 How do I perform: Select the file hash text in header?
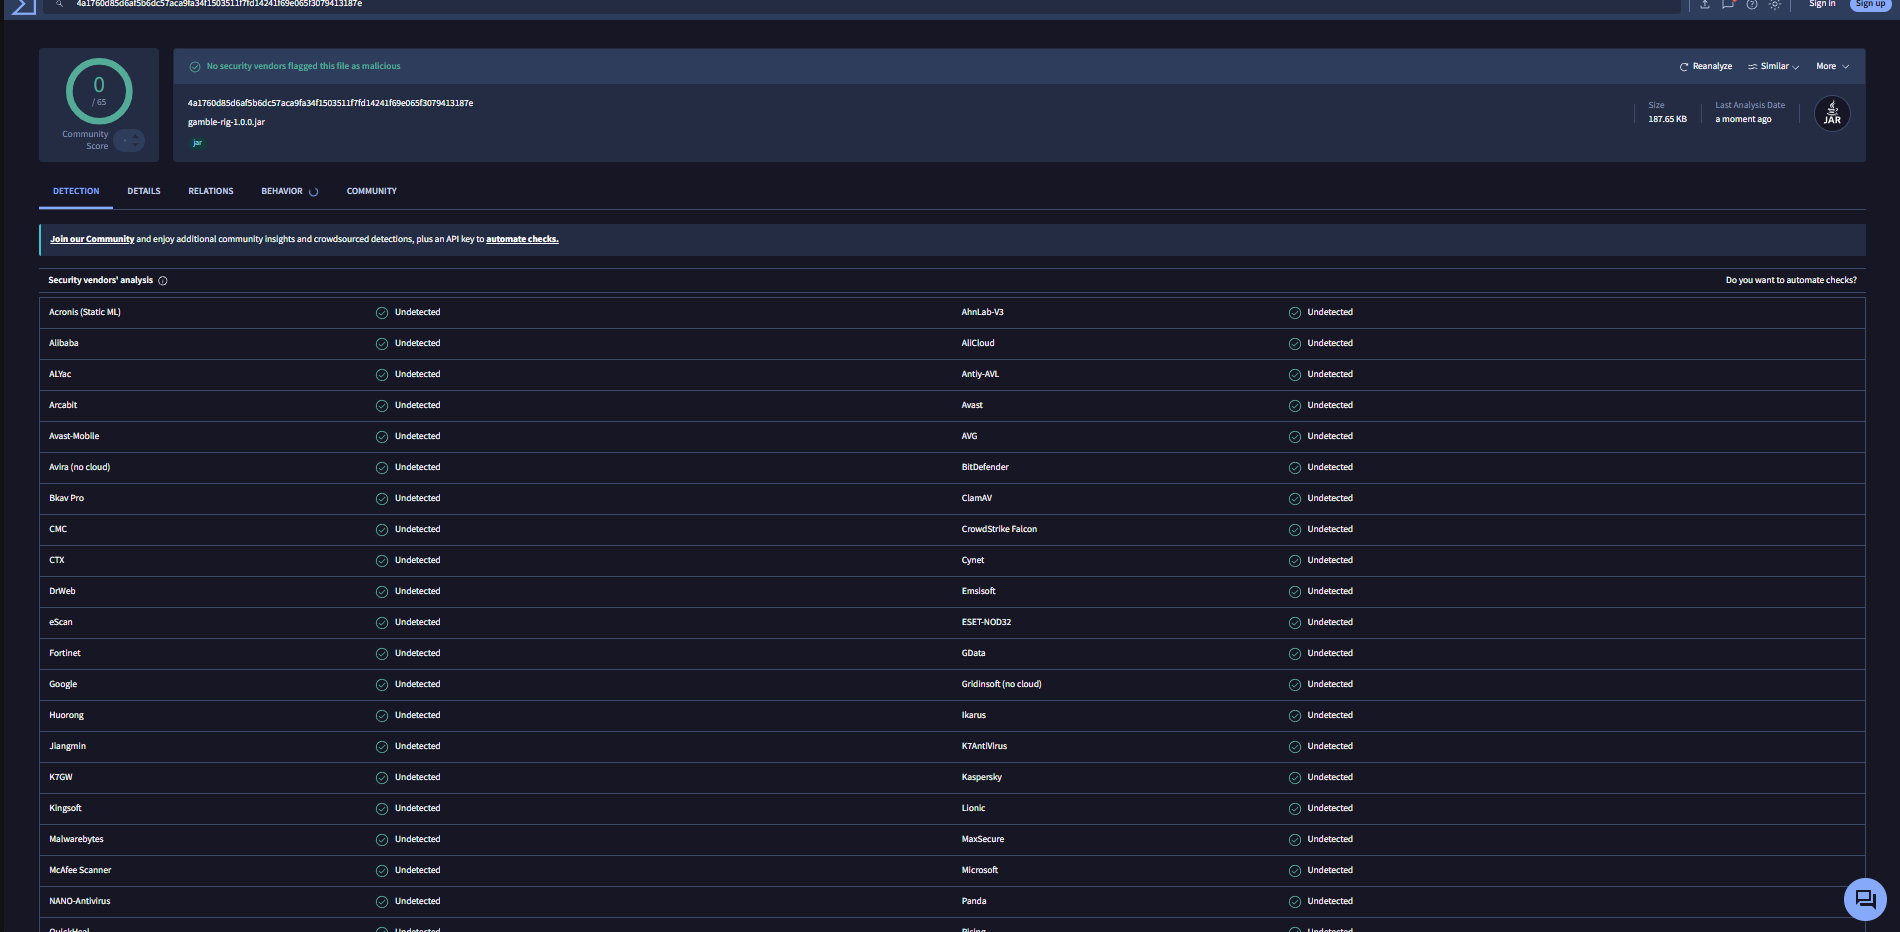pos(330,103)
